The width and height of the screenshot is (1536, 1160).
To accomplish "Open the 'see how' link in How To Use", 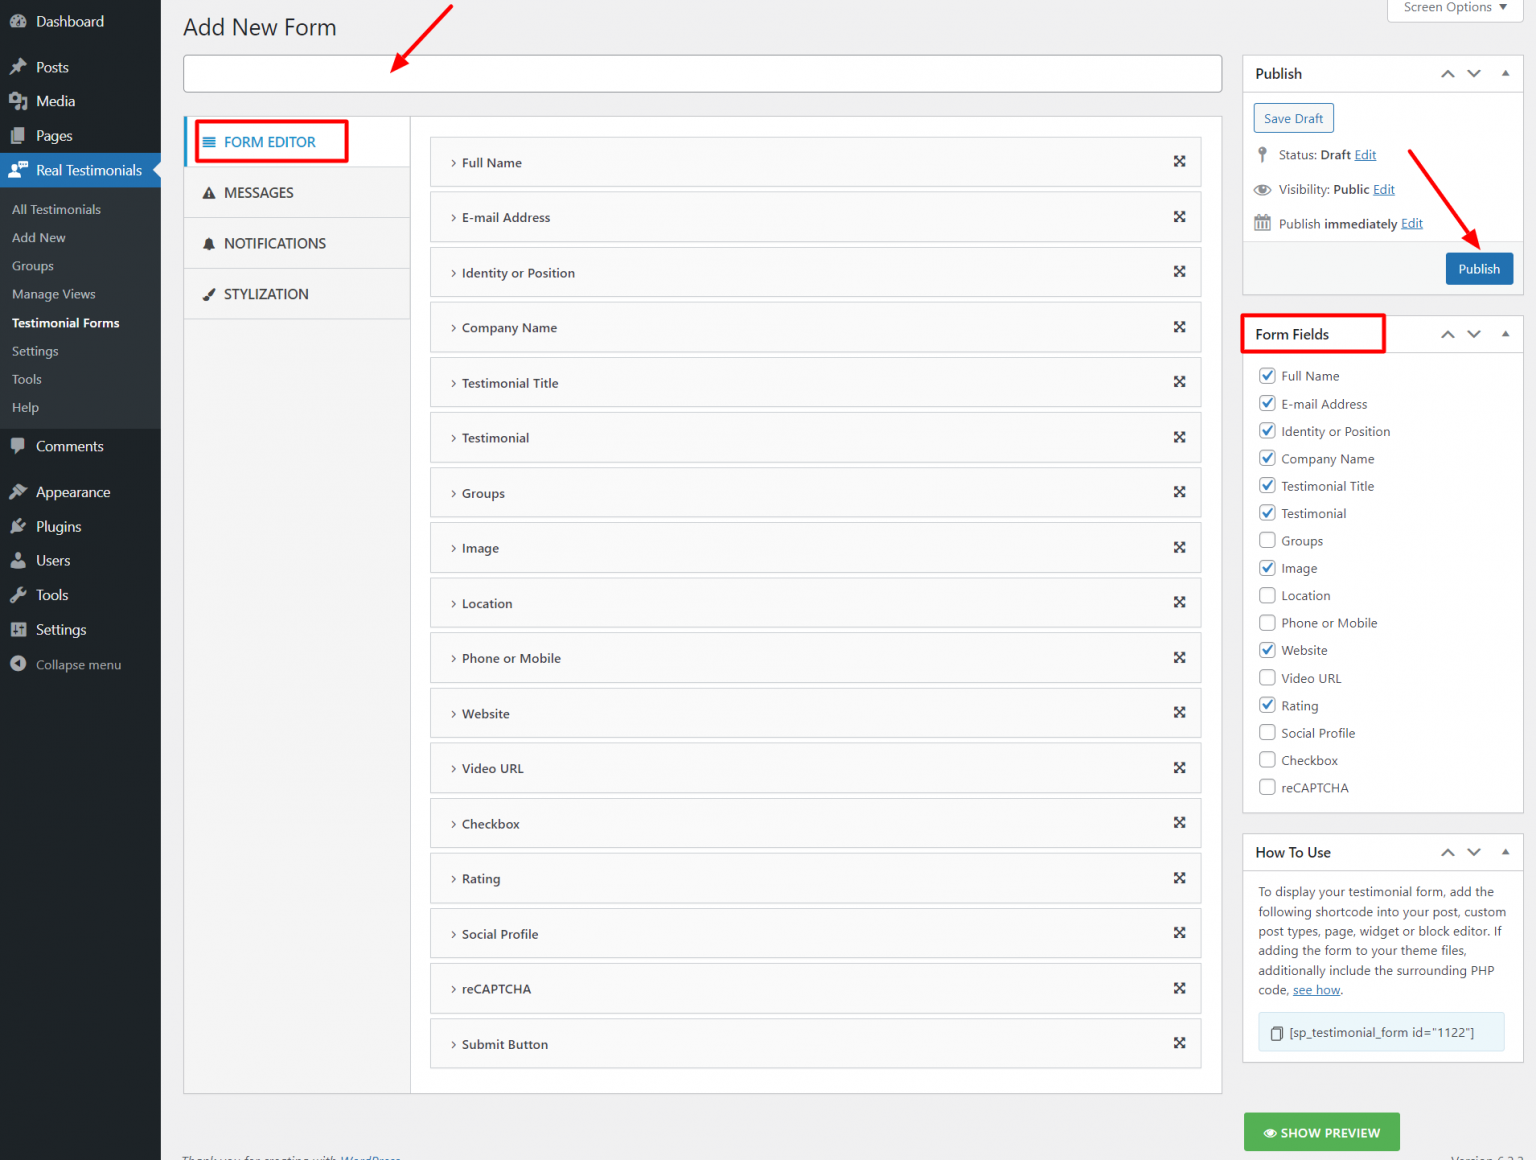I will click(1316, 989).
